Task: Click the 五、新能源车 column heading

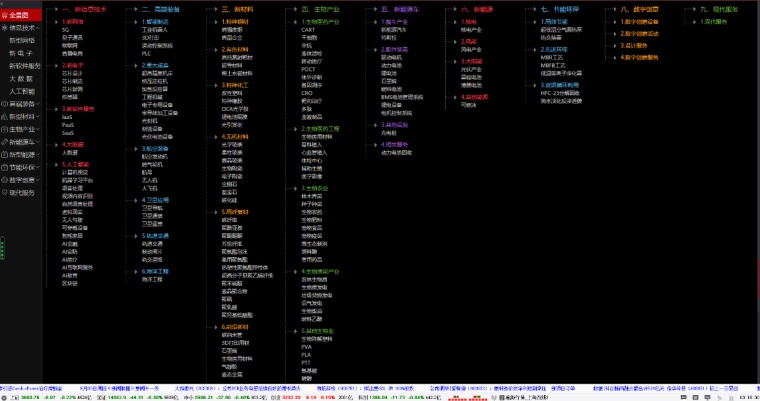Action: 400,9
